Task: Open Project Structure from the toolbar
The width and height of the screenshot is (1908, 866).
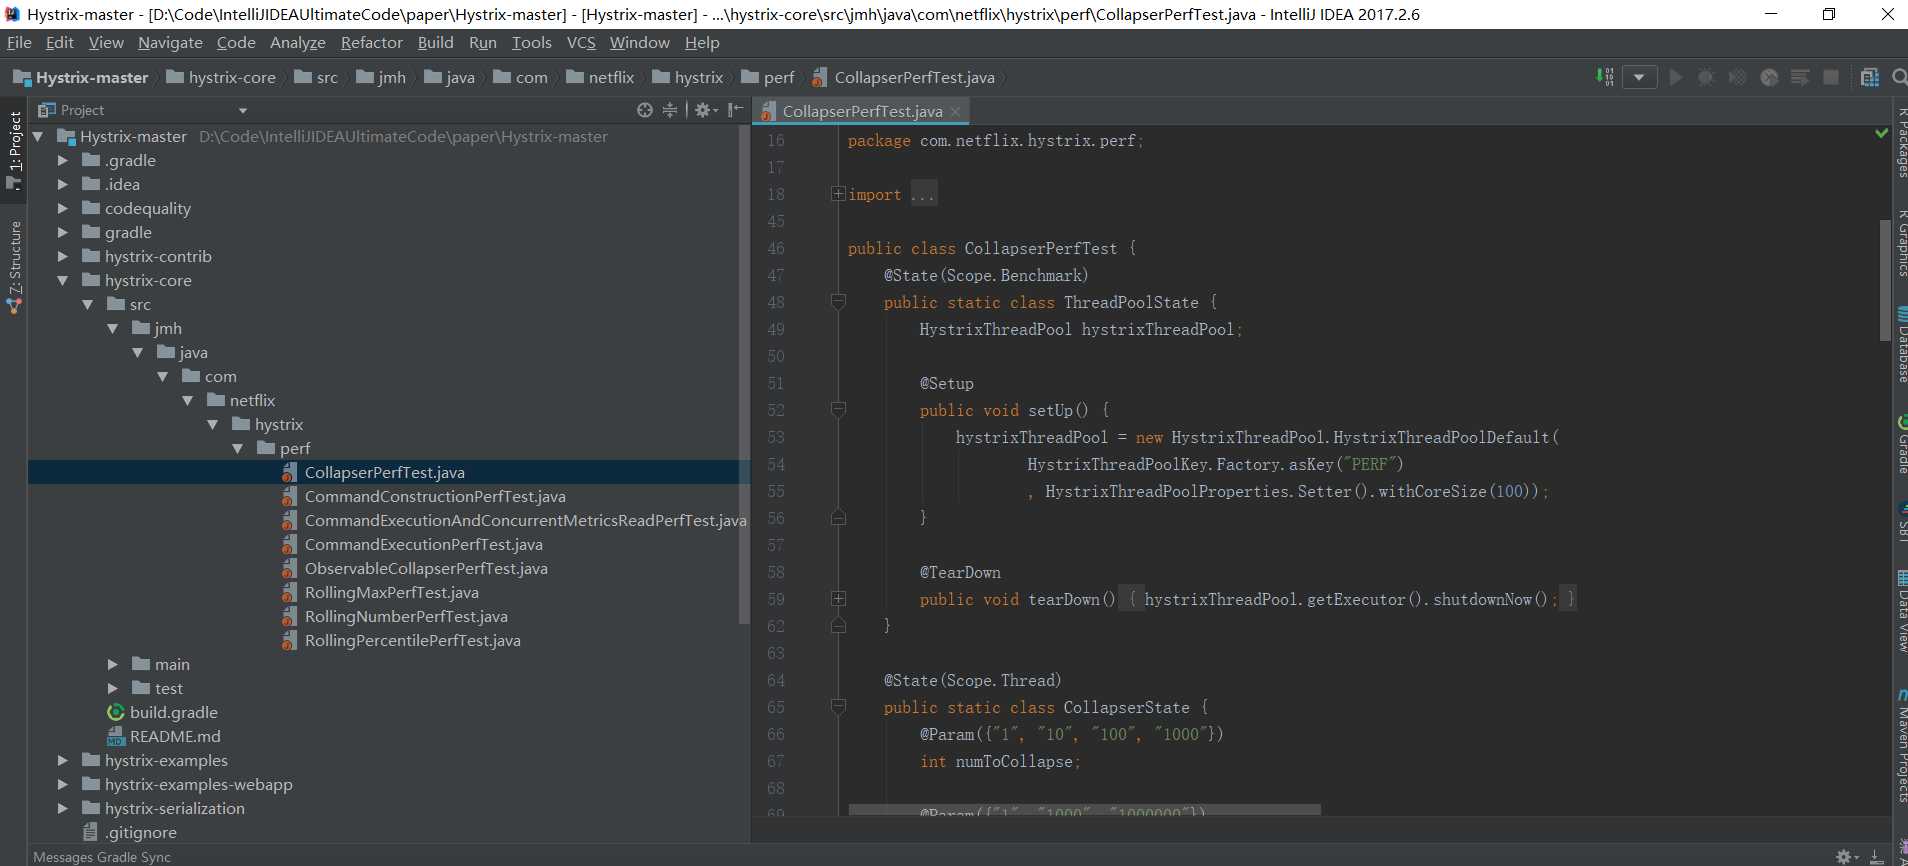Action: [x=1869, y=77]
